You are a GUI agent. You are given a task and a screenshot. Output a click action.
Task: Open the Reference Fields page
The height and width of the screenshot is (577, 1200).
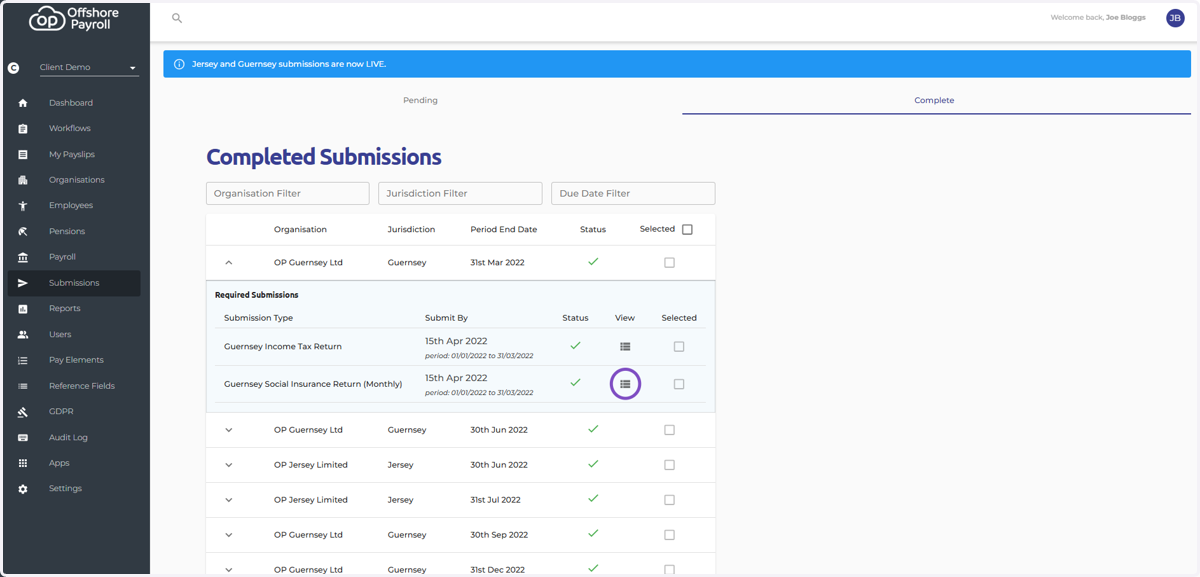82,386
